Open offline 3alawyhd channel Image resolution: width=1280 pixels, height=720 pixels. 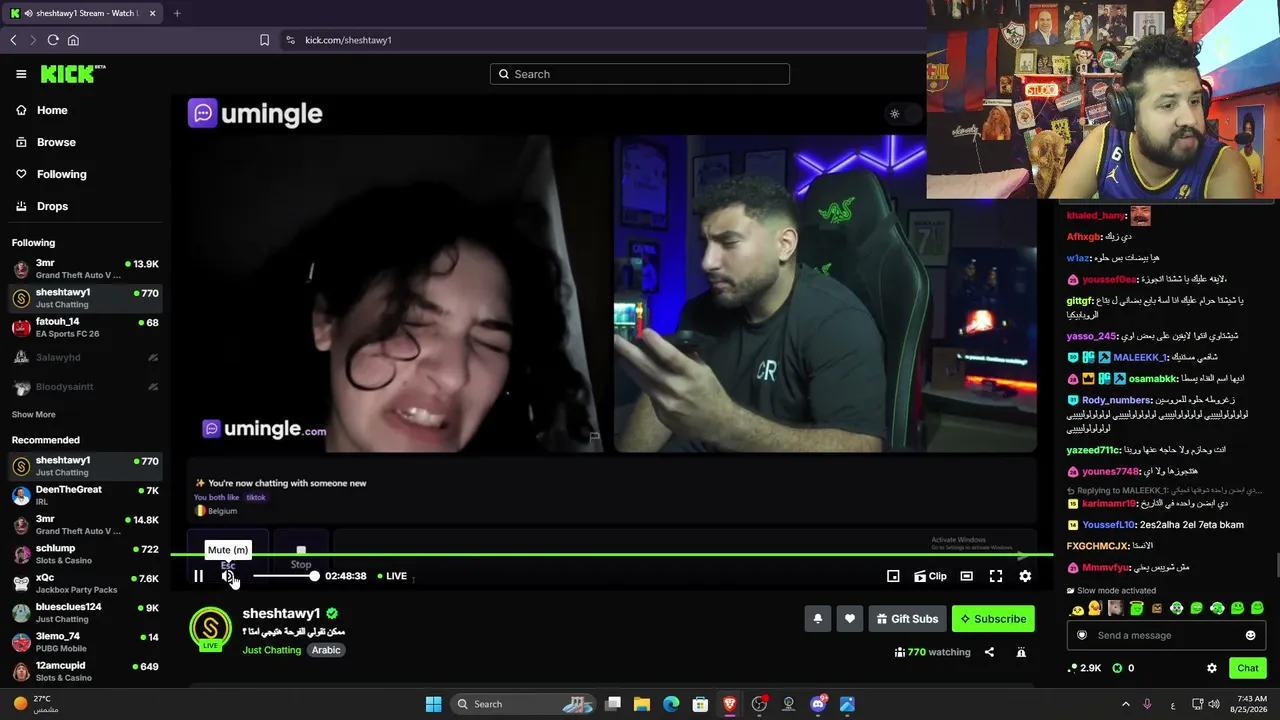(85, 357)
